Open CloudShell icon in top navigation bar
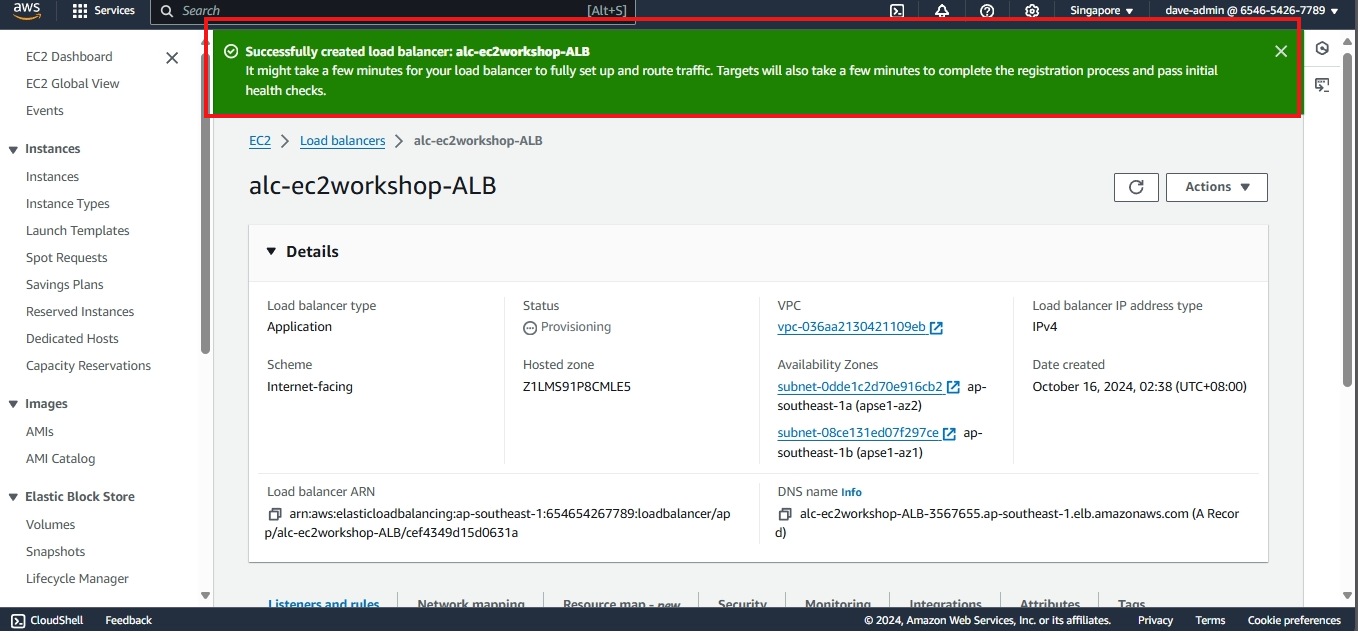 coord(897,11)
